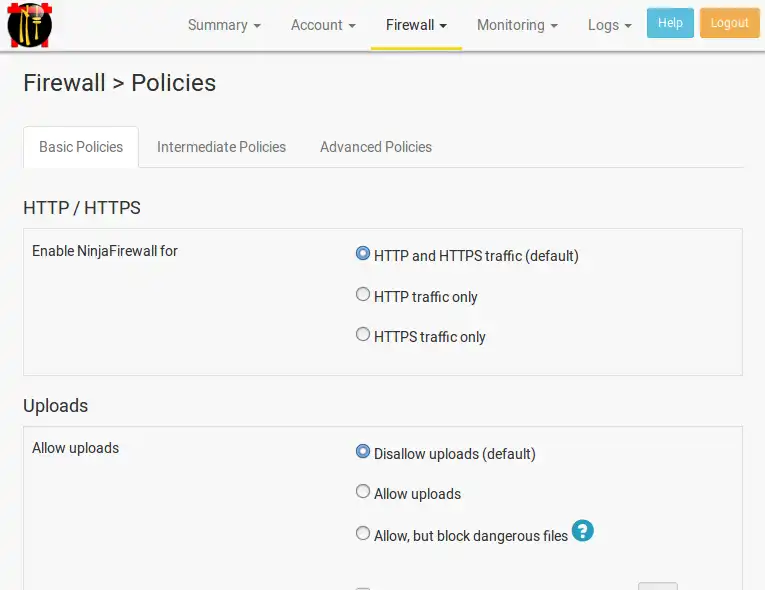765x590 pixels.
Task: Select HTTP traffic only radio button
Action: (x=362, y=294)
